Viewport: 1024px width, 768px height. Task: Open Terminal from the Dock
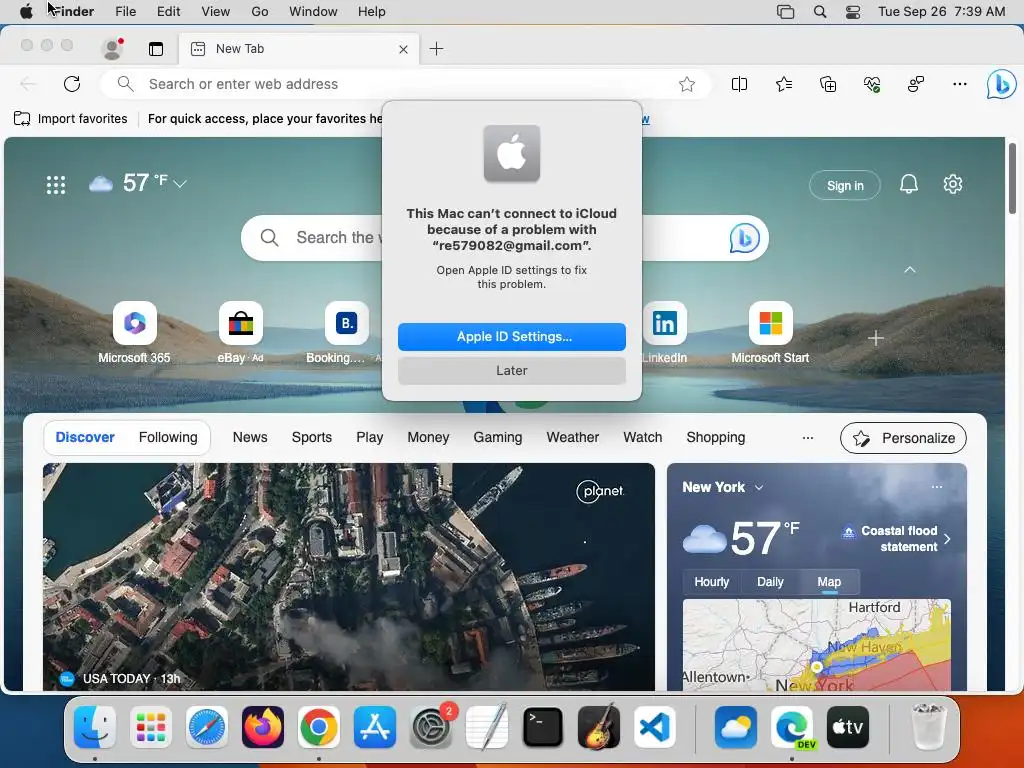pos(542,727)
